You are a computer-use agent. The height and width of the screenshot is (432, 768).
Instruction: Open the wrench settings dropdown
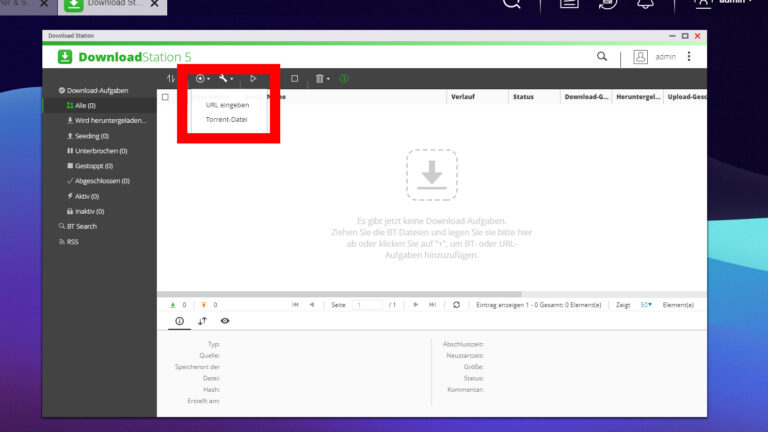[225, 78]
